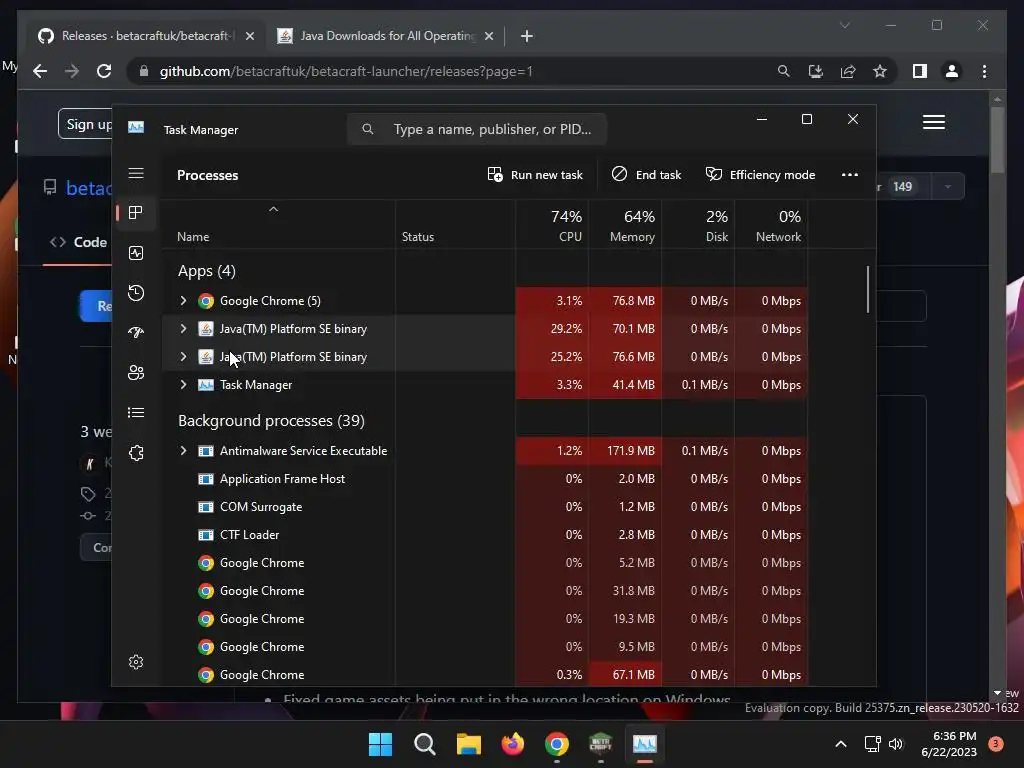Click the GitHub Sign up button

88,124
